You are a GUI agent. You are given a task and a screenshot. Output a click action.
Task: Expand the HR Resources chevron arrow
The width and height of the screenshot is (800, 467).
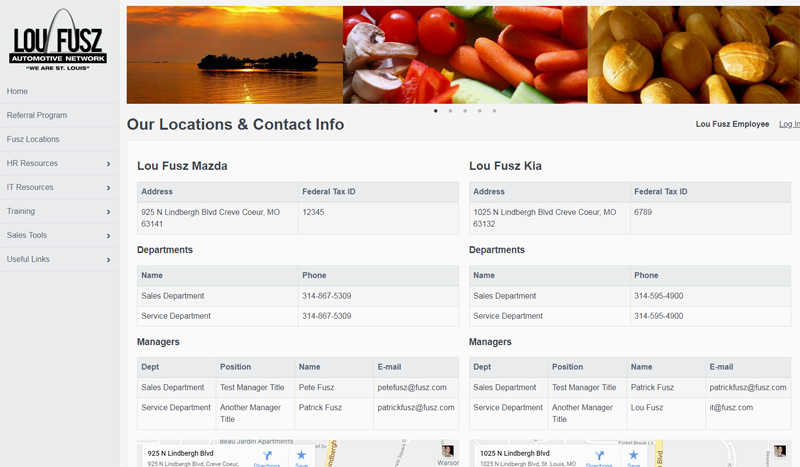click(108, 164)
